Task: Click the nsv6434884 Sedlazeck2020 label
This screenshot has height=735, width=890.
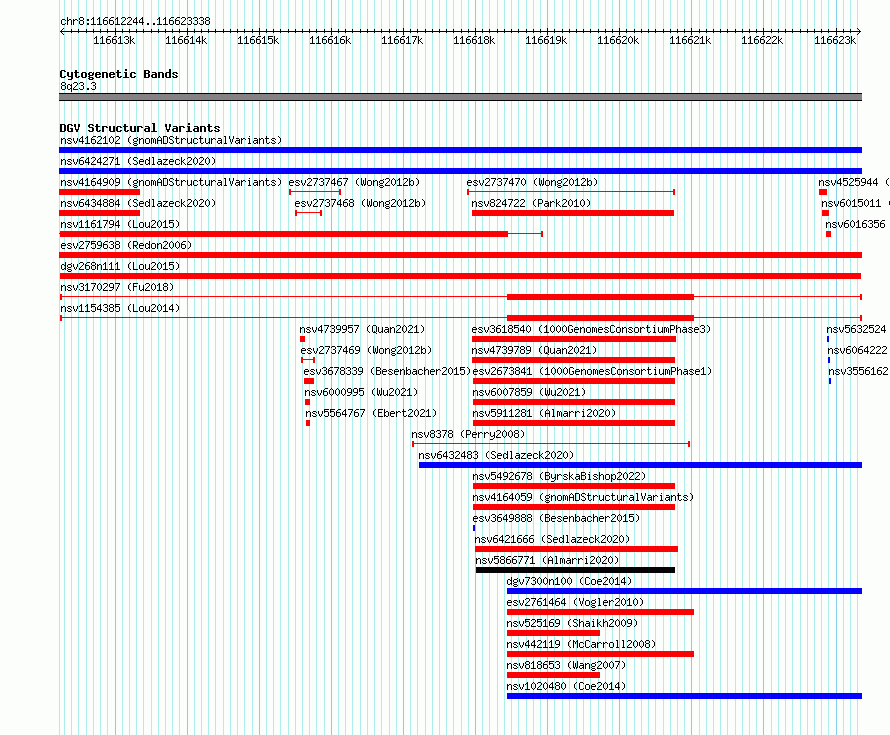Action: click(x=138, y=203)
